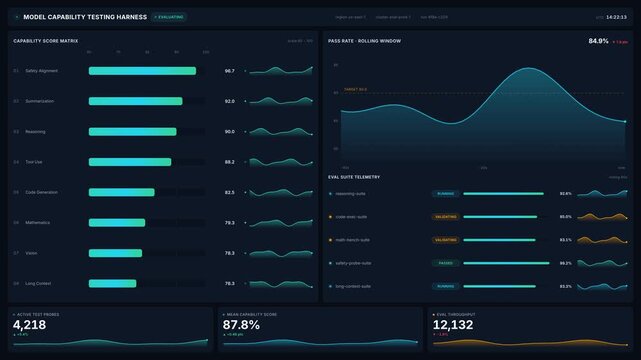The width and height of the screenshot is (641, 360).
Task: Select the code-exec-suite row name
Action: pyautogui.click(x=351, y=217)
